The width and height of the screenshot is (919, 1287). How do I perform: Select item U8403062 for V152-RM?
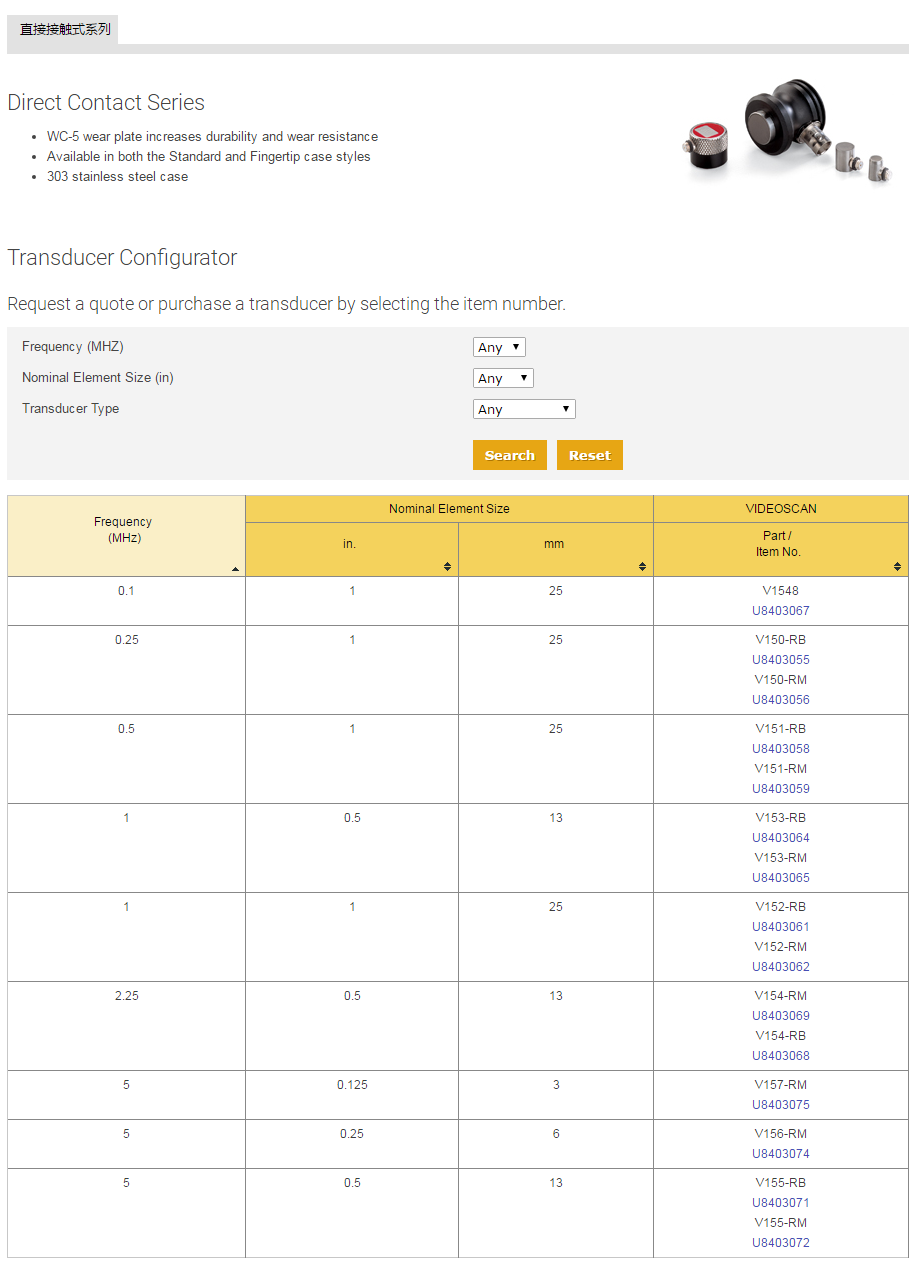pos(780,967)
